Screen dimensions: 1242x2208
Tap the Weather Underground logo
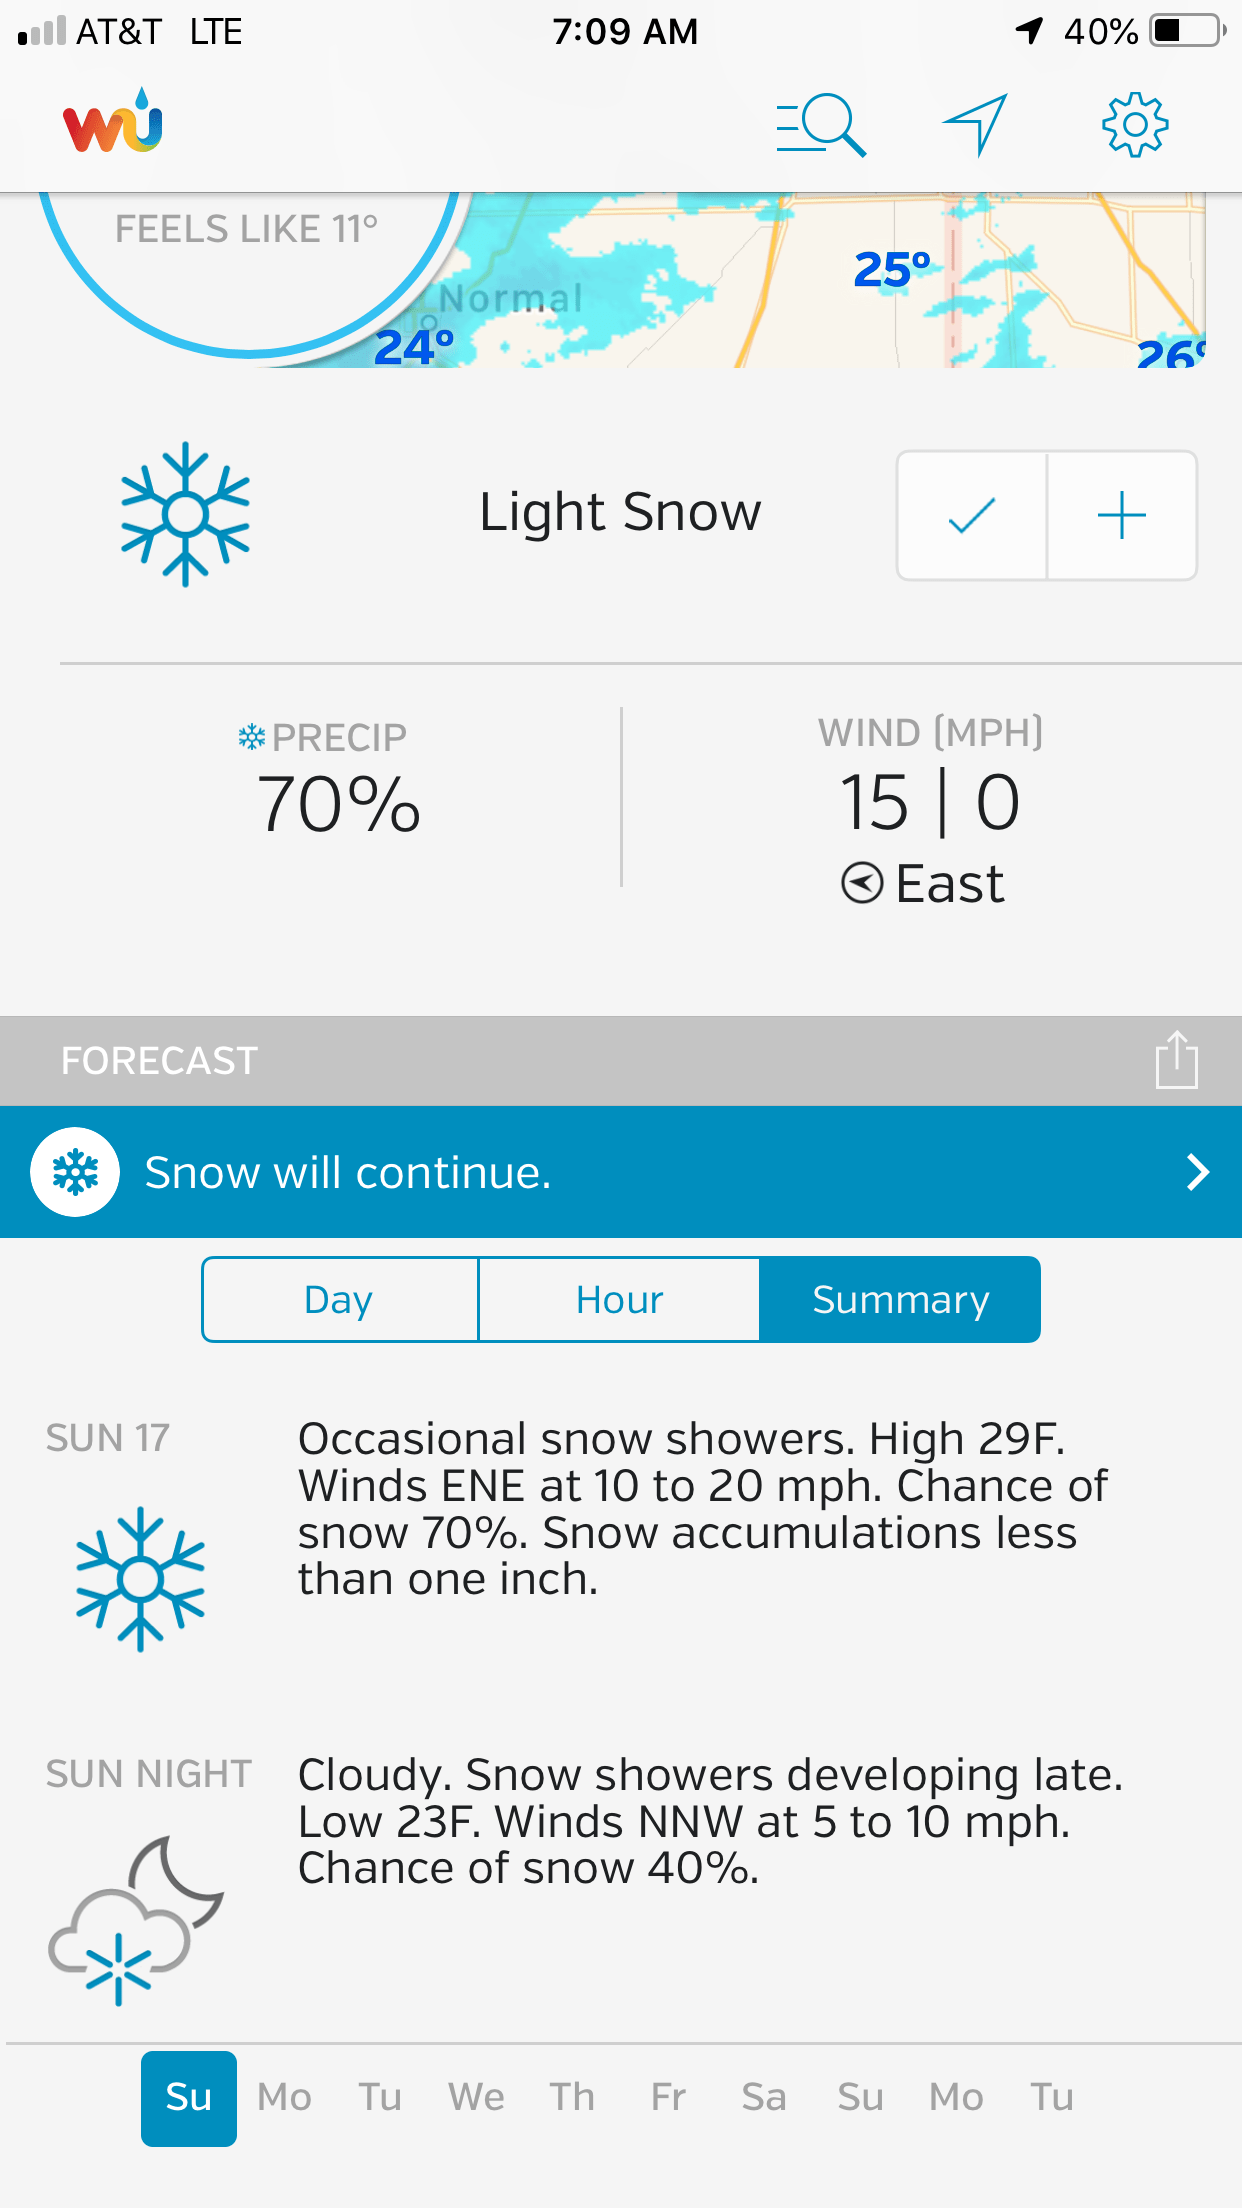point(113,123)
